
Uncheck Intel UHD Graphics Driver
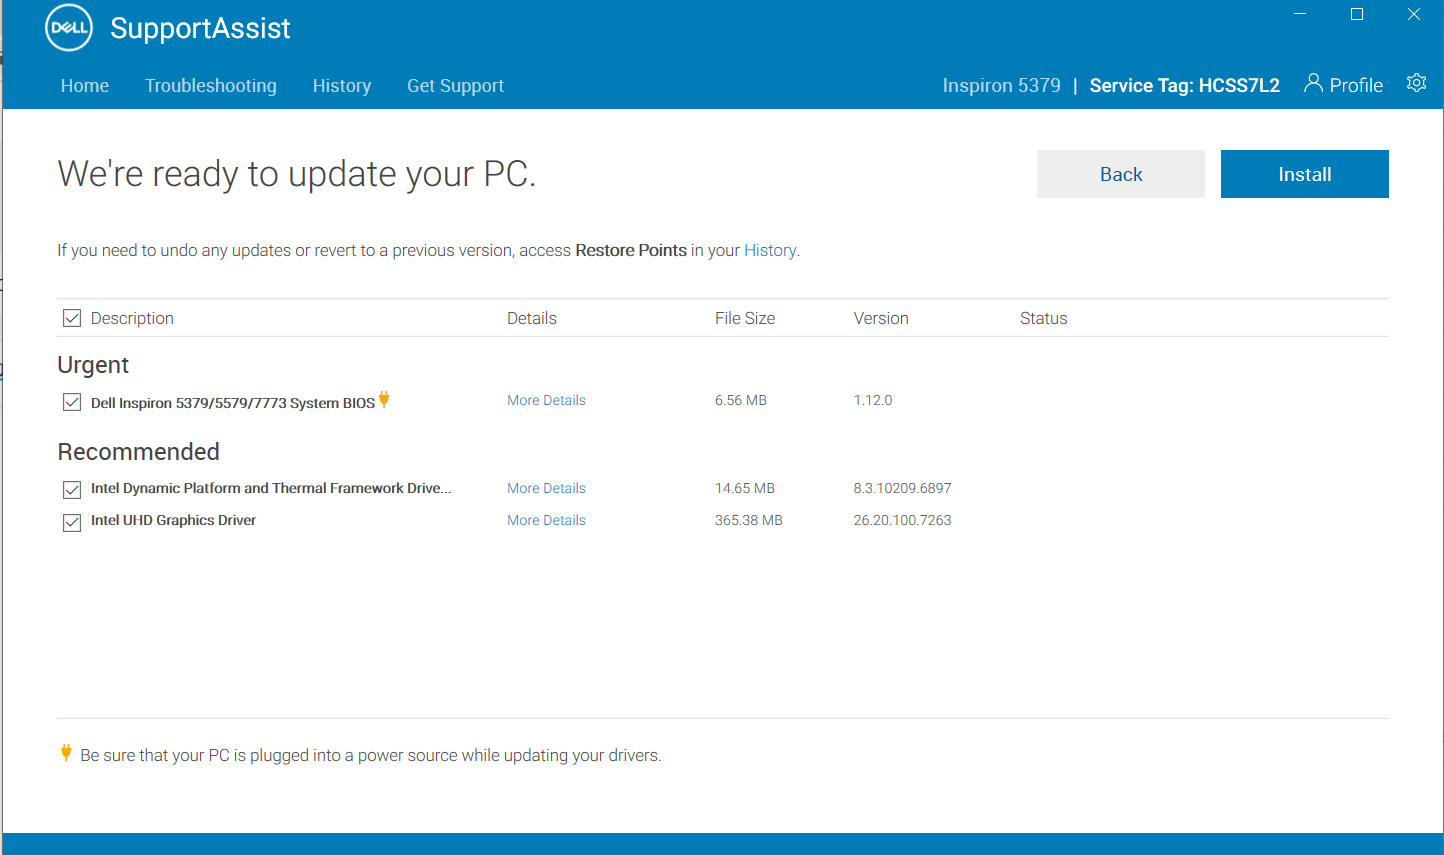coord(72,522)
